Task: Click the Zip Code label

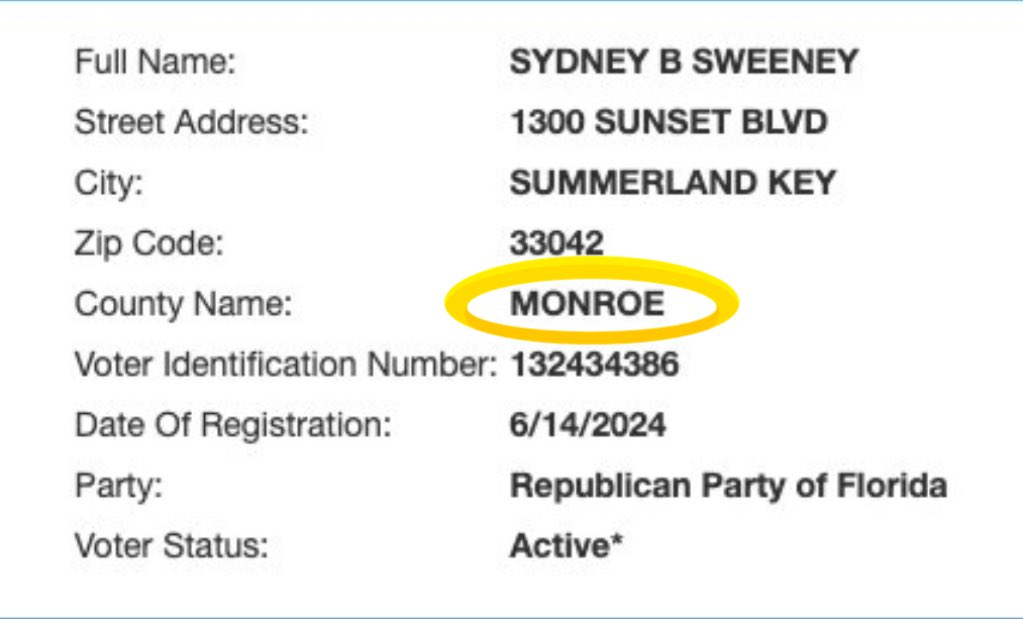Action: (x=150, y=243)
